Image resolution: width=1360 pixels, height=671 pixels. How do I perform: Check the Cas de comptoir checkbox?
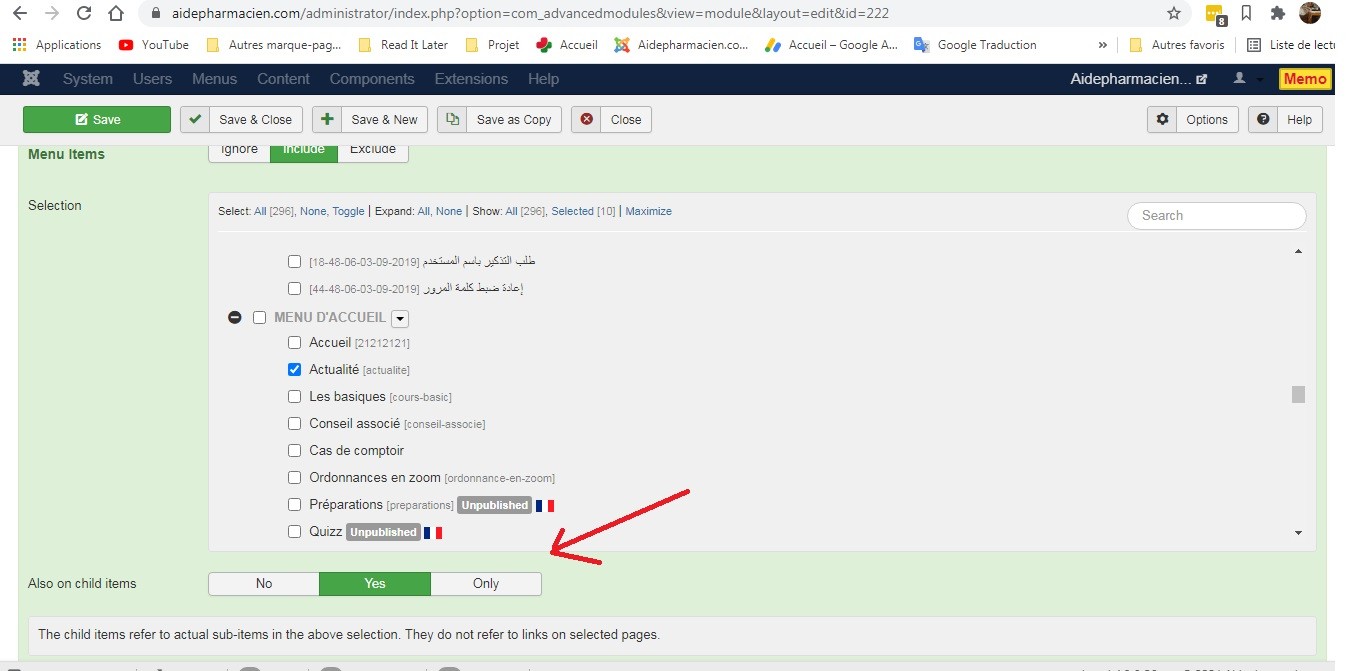[x=294, y=450]
